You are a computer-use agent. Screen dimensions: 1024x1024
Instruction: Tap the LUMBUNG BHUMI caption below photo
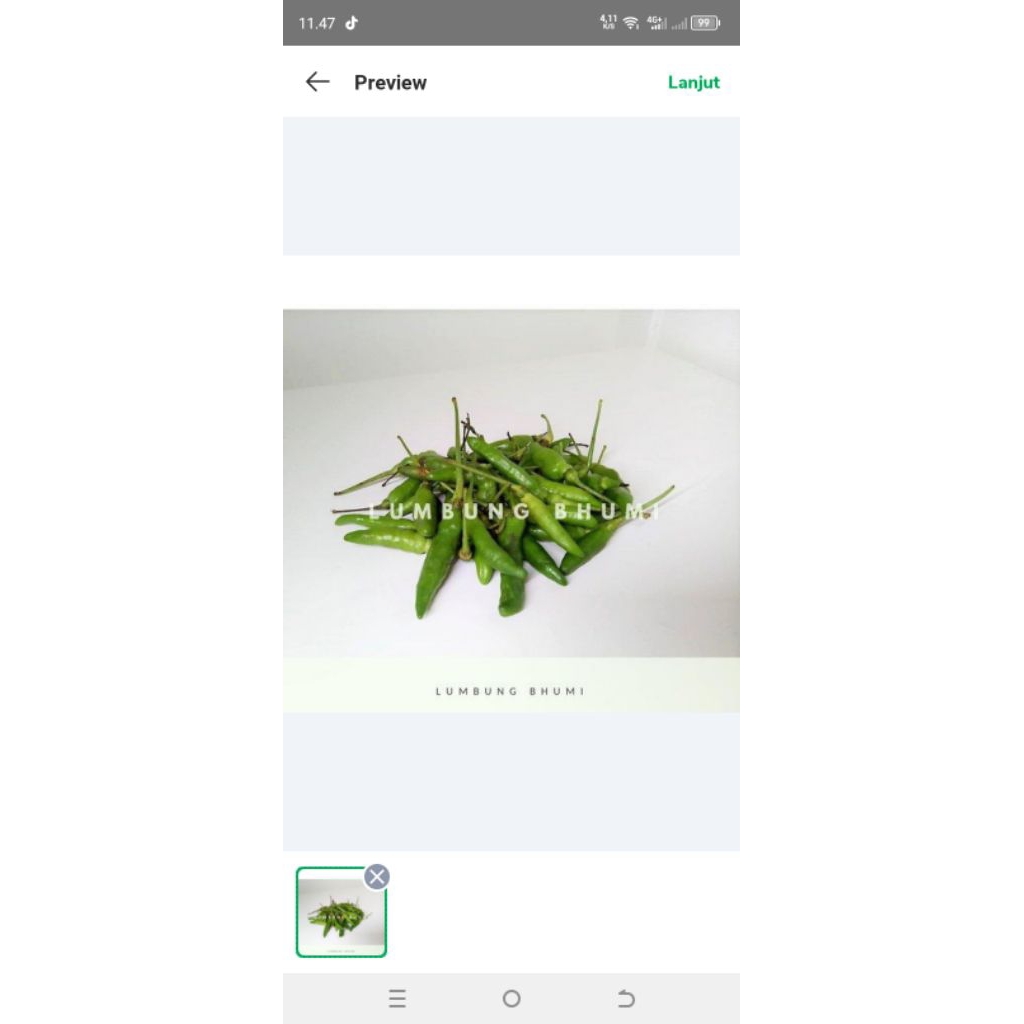[510, 691]
